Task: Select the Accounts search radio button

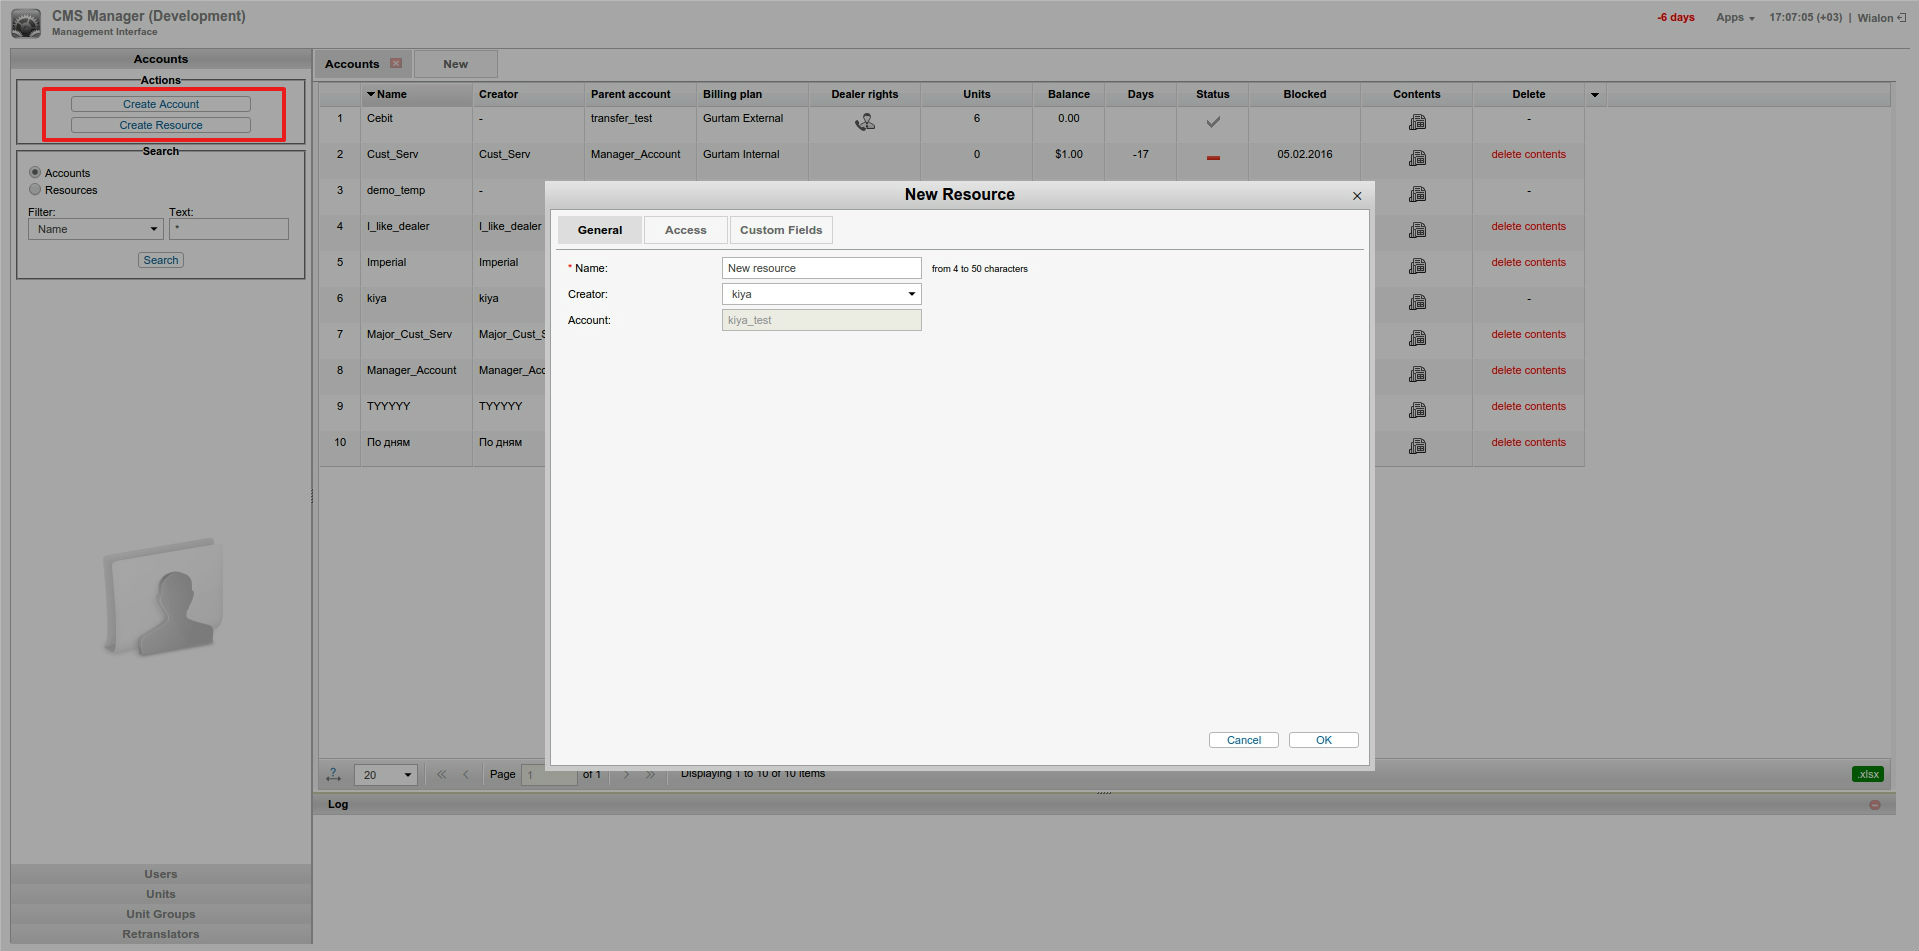Action: tap(35, 172)
